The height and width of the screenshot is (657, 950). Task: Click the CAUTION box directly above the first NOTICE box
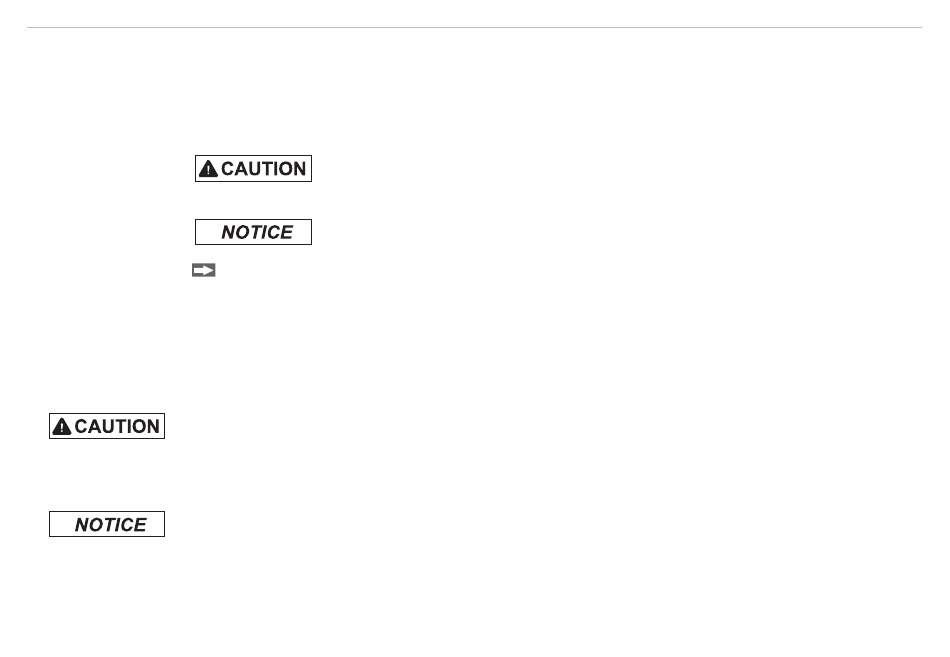[253, 168]
